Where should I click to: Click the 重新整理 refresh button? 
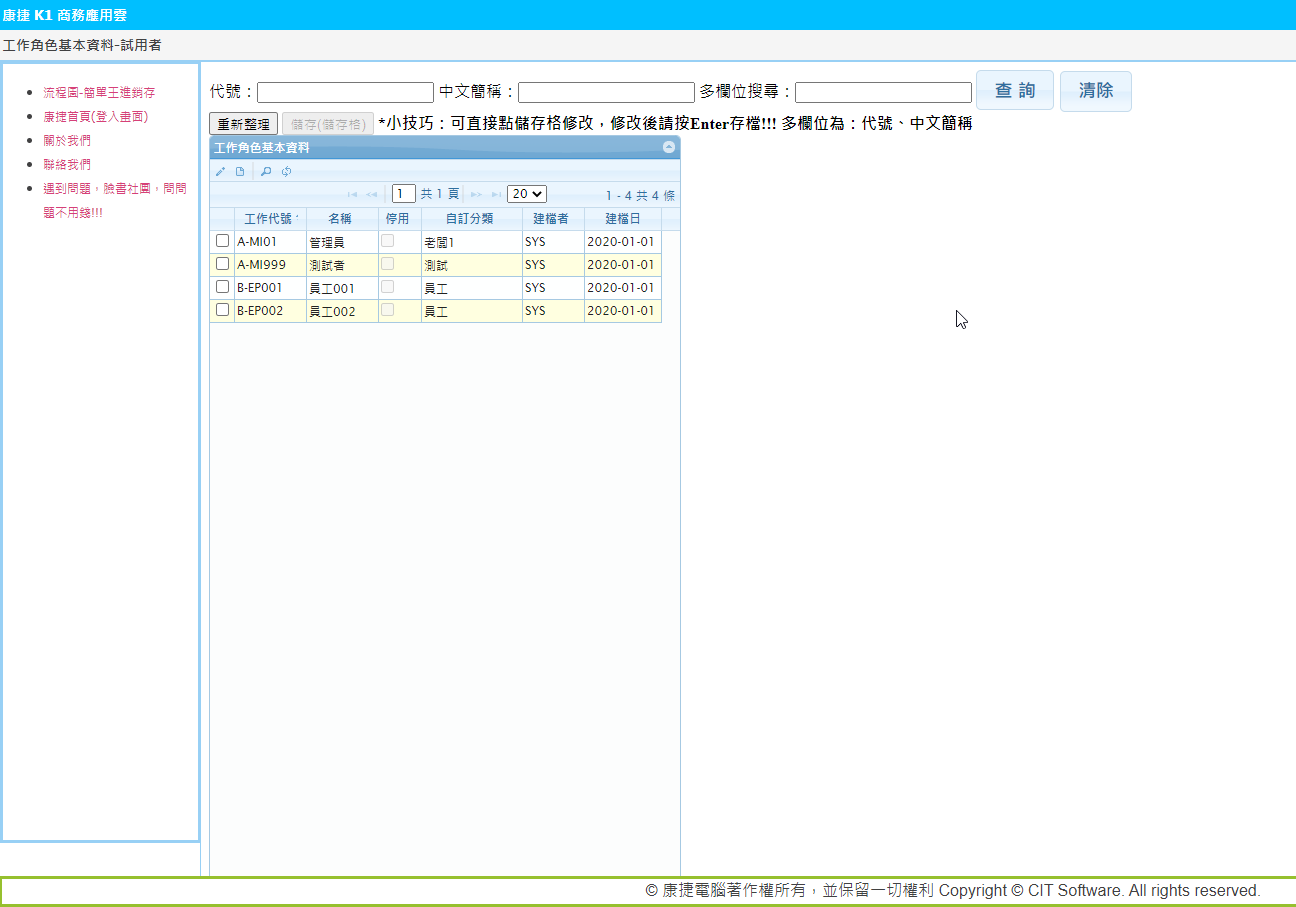coord(244,124)
